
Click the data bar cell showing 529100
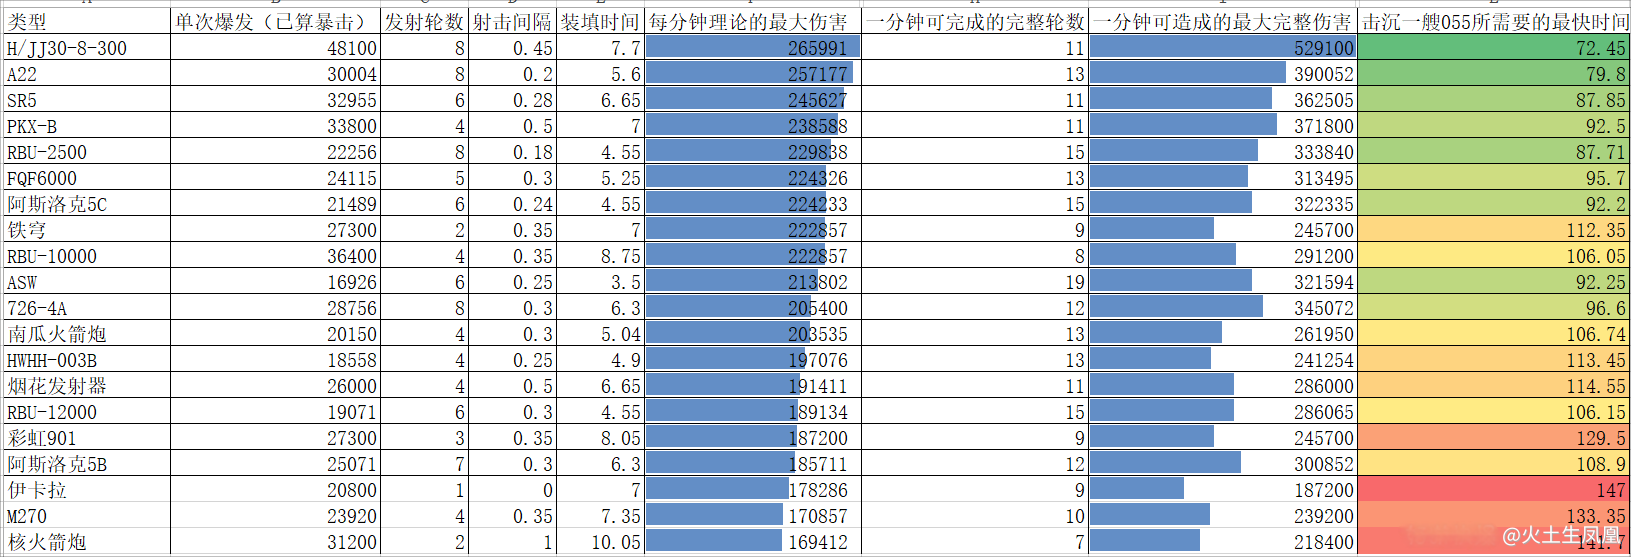coord(1222,48)
